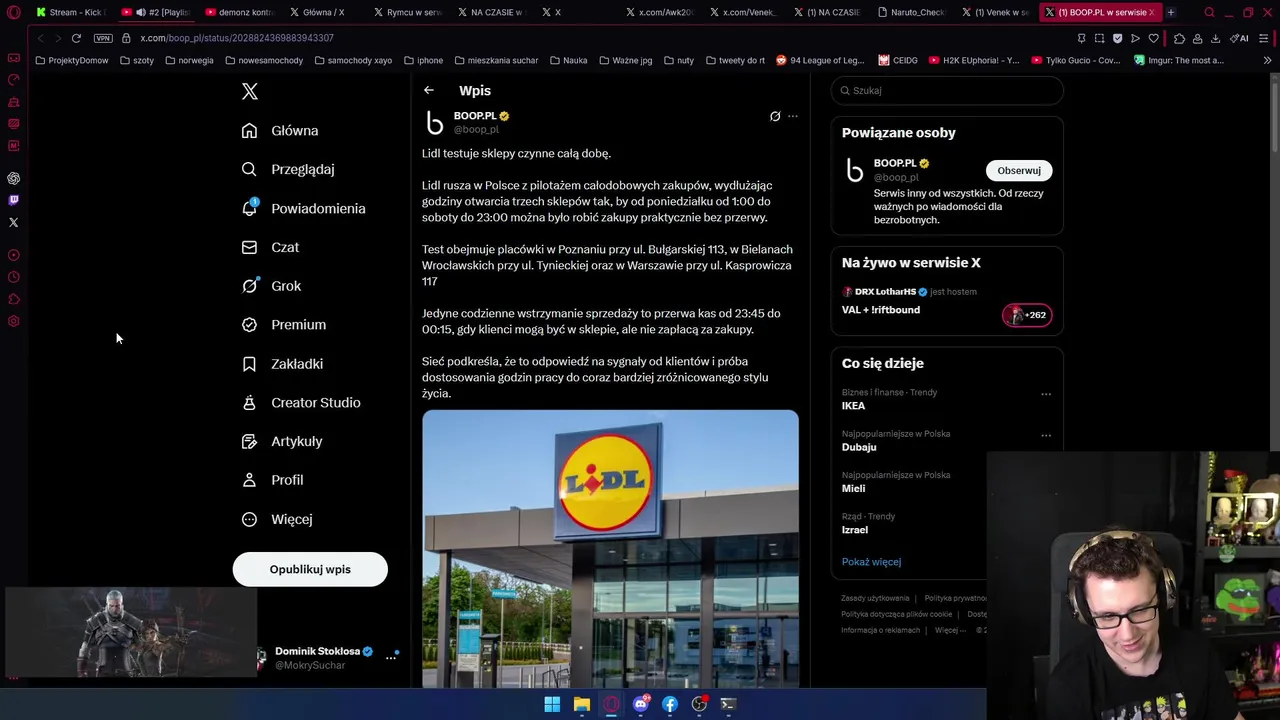
Task: Open Lidl store image in post
Action: [x=610, y=549]
